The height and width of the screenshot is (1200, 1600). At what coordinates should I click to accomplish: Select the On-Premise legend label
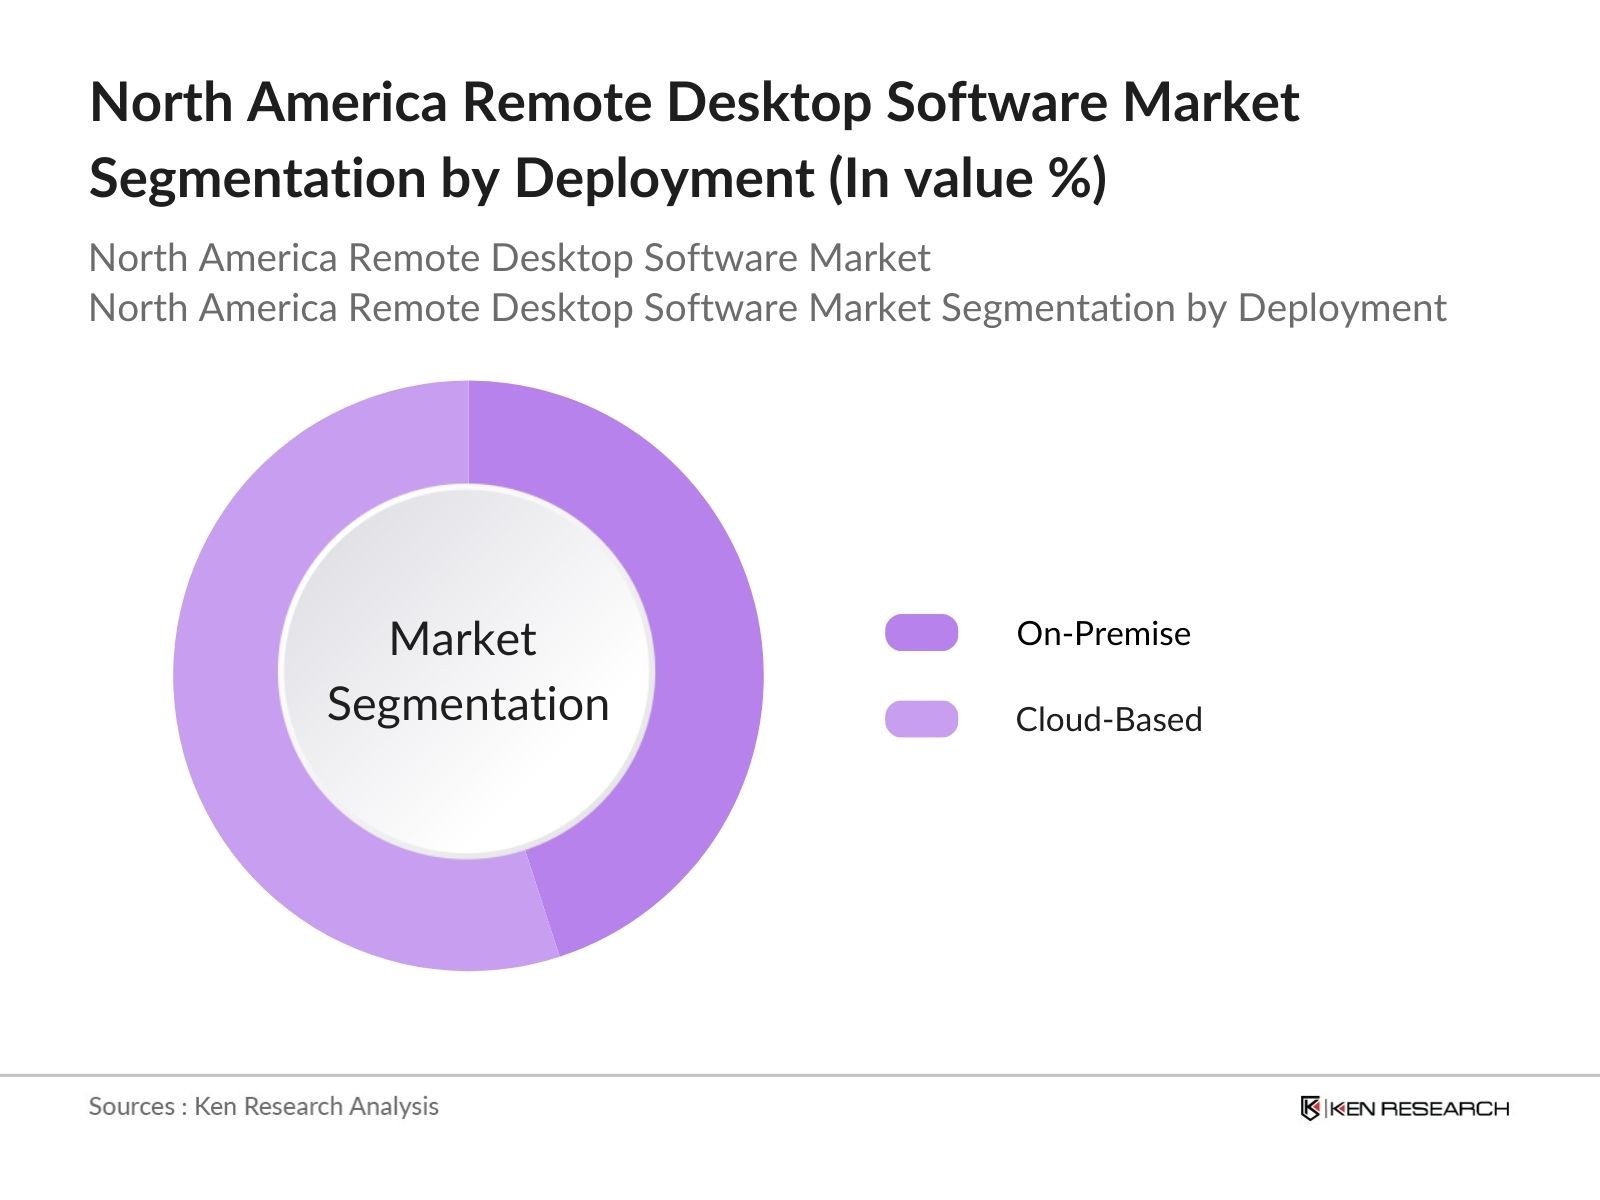1103,634
